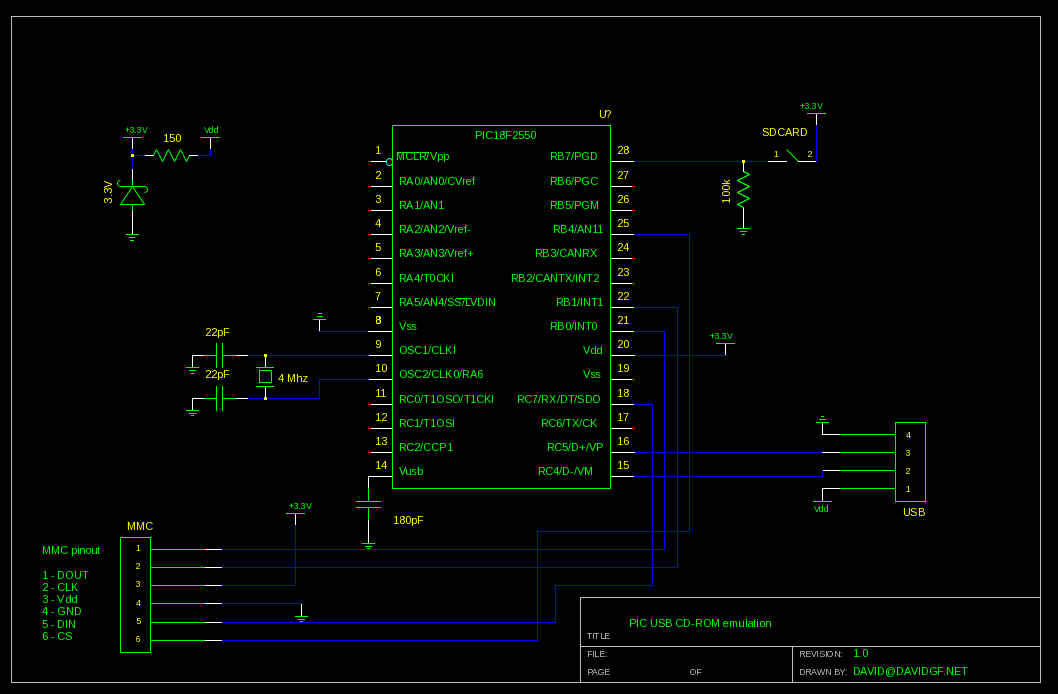The image size is (1058, 694).
Task: Click the RB4/AN11 pin label
Action: [x=578, y=230]
